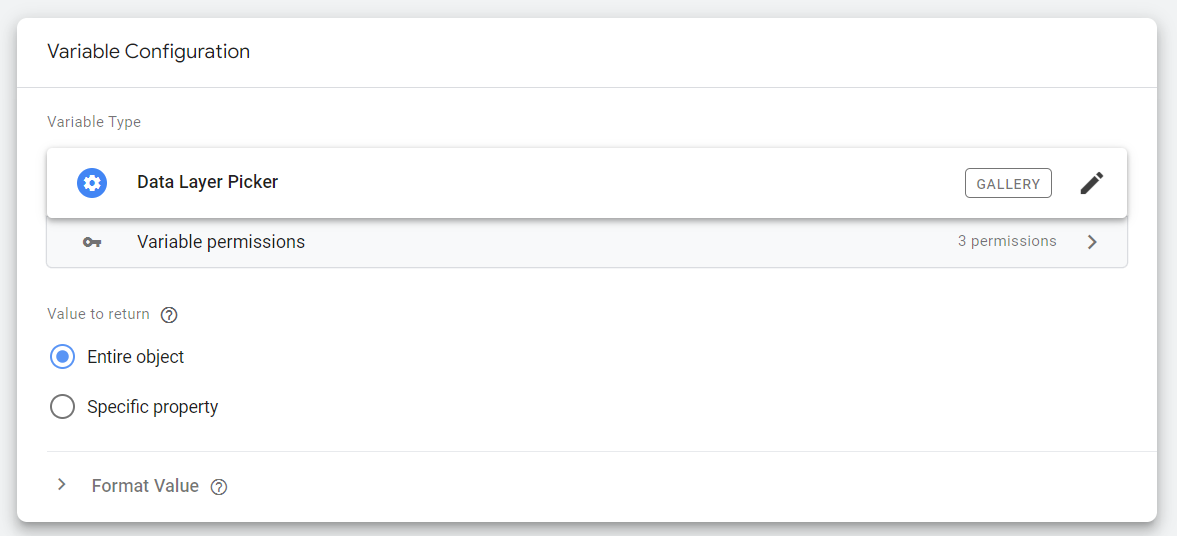Click the Entire object option label
1177x536 pixels.
(136, 357)
